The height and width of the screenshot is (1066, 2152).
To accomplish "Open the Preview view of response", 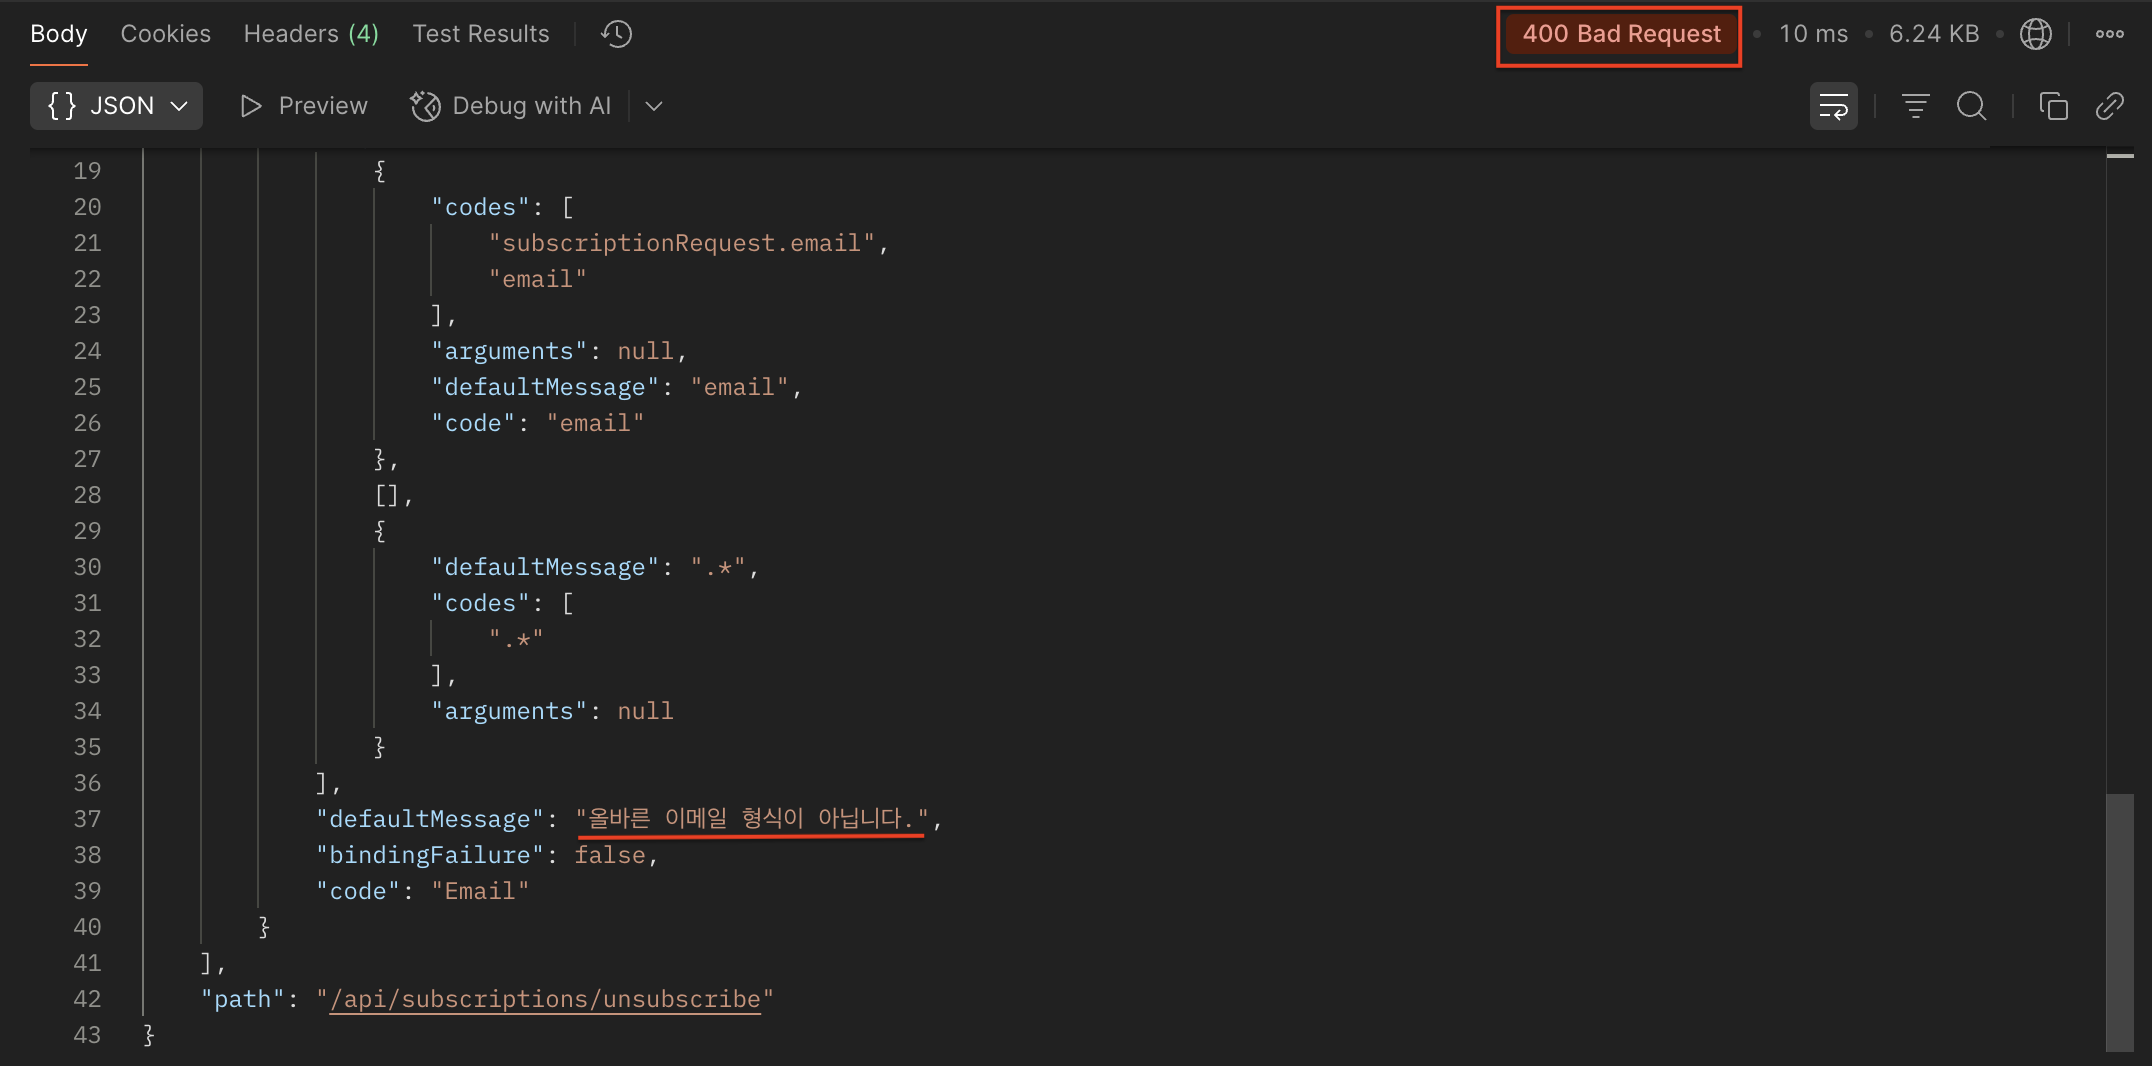I will tap(304, 106).
